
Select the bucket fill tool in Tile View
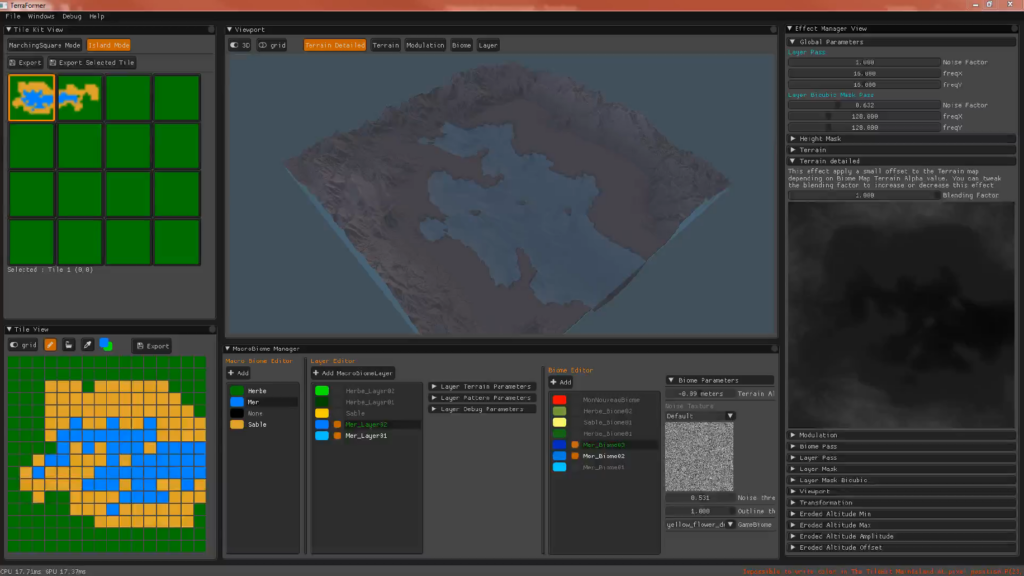68,345
